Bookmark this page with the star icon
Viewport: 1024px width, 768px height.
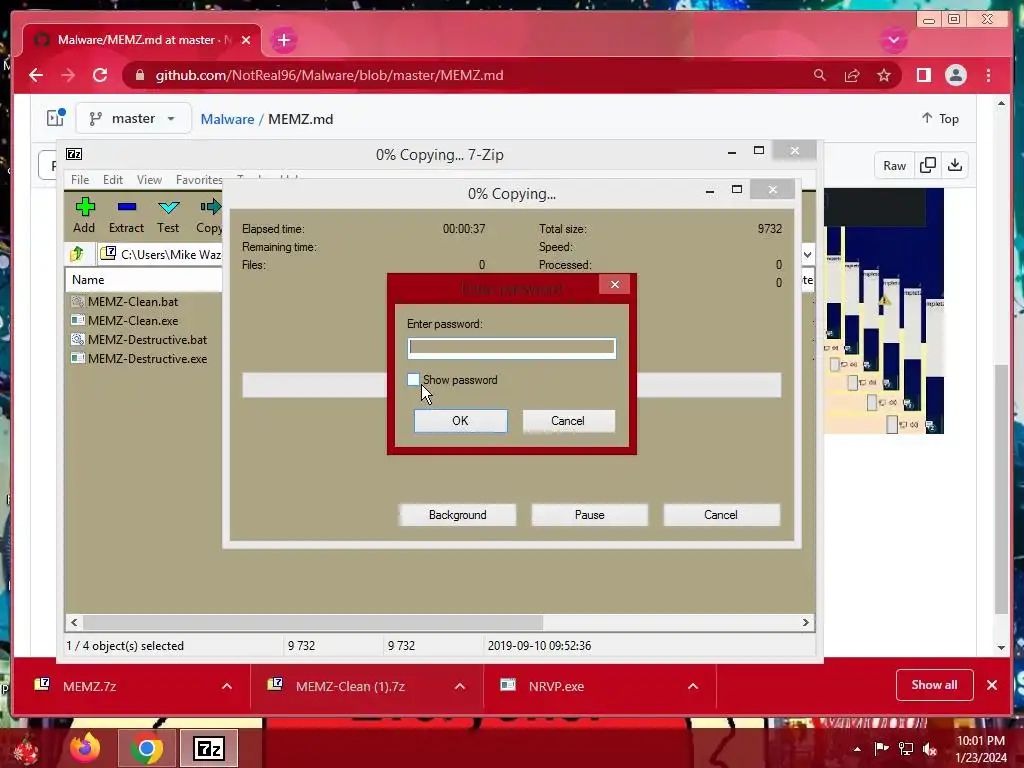[884, 75]
